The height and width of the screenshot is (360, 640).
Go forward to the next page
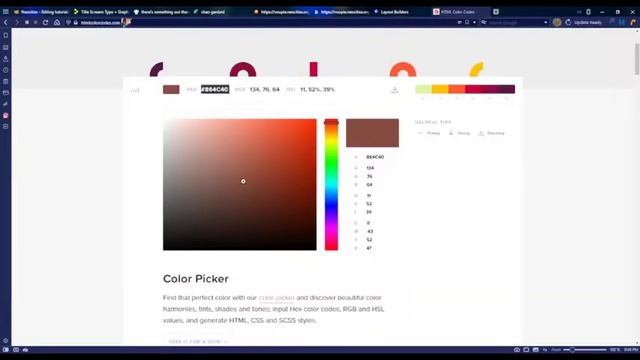16,22
